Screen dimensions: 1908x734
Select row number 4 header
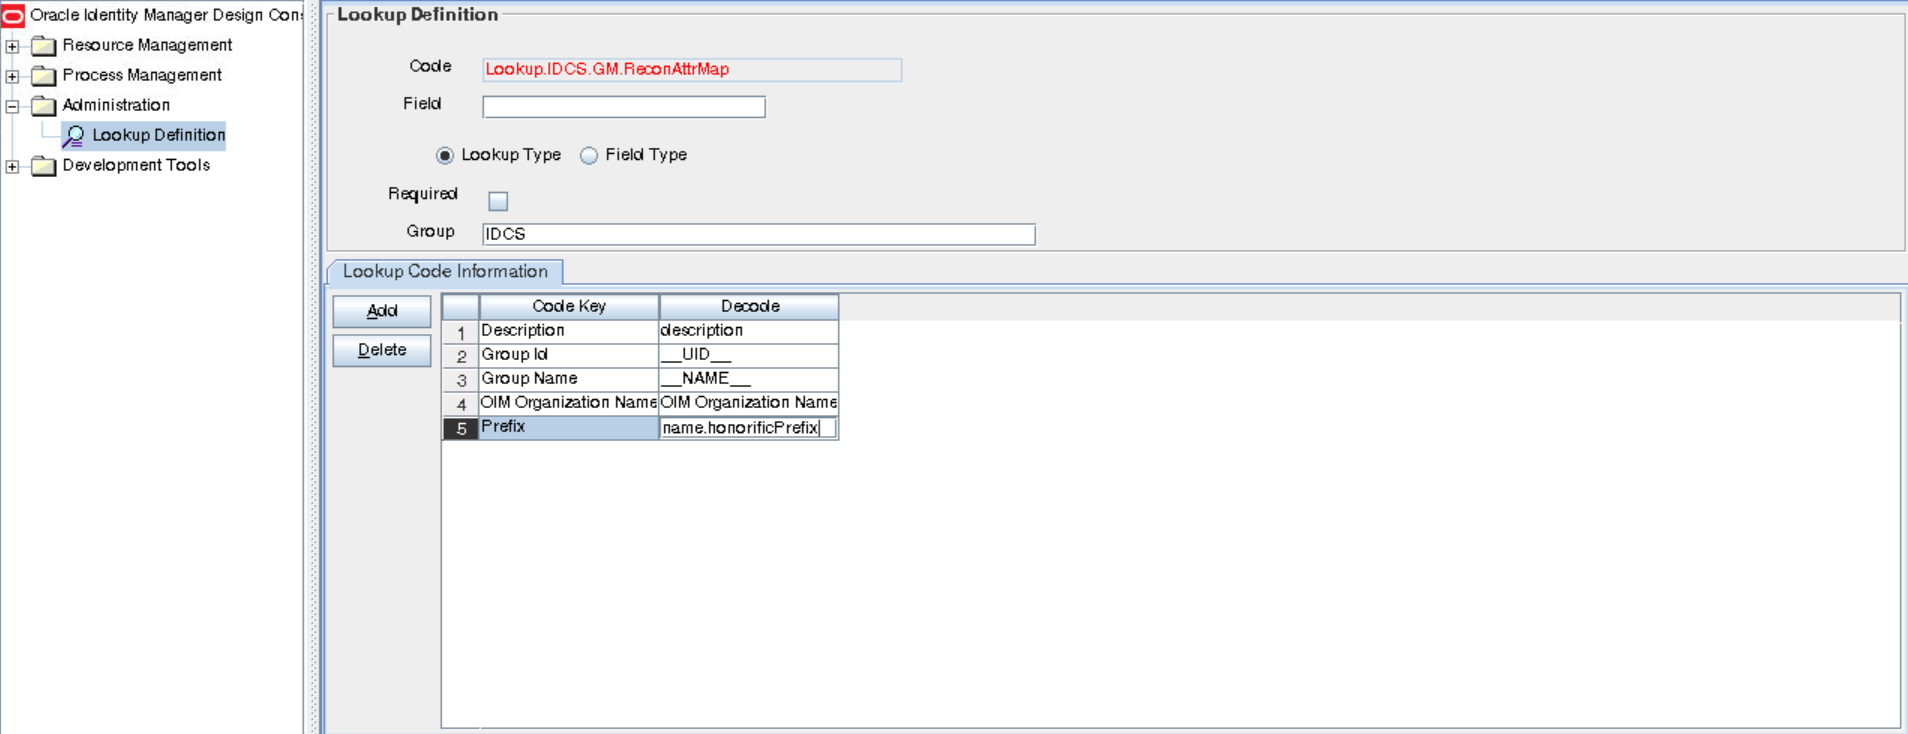(x=461, y=404)
